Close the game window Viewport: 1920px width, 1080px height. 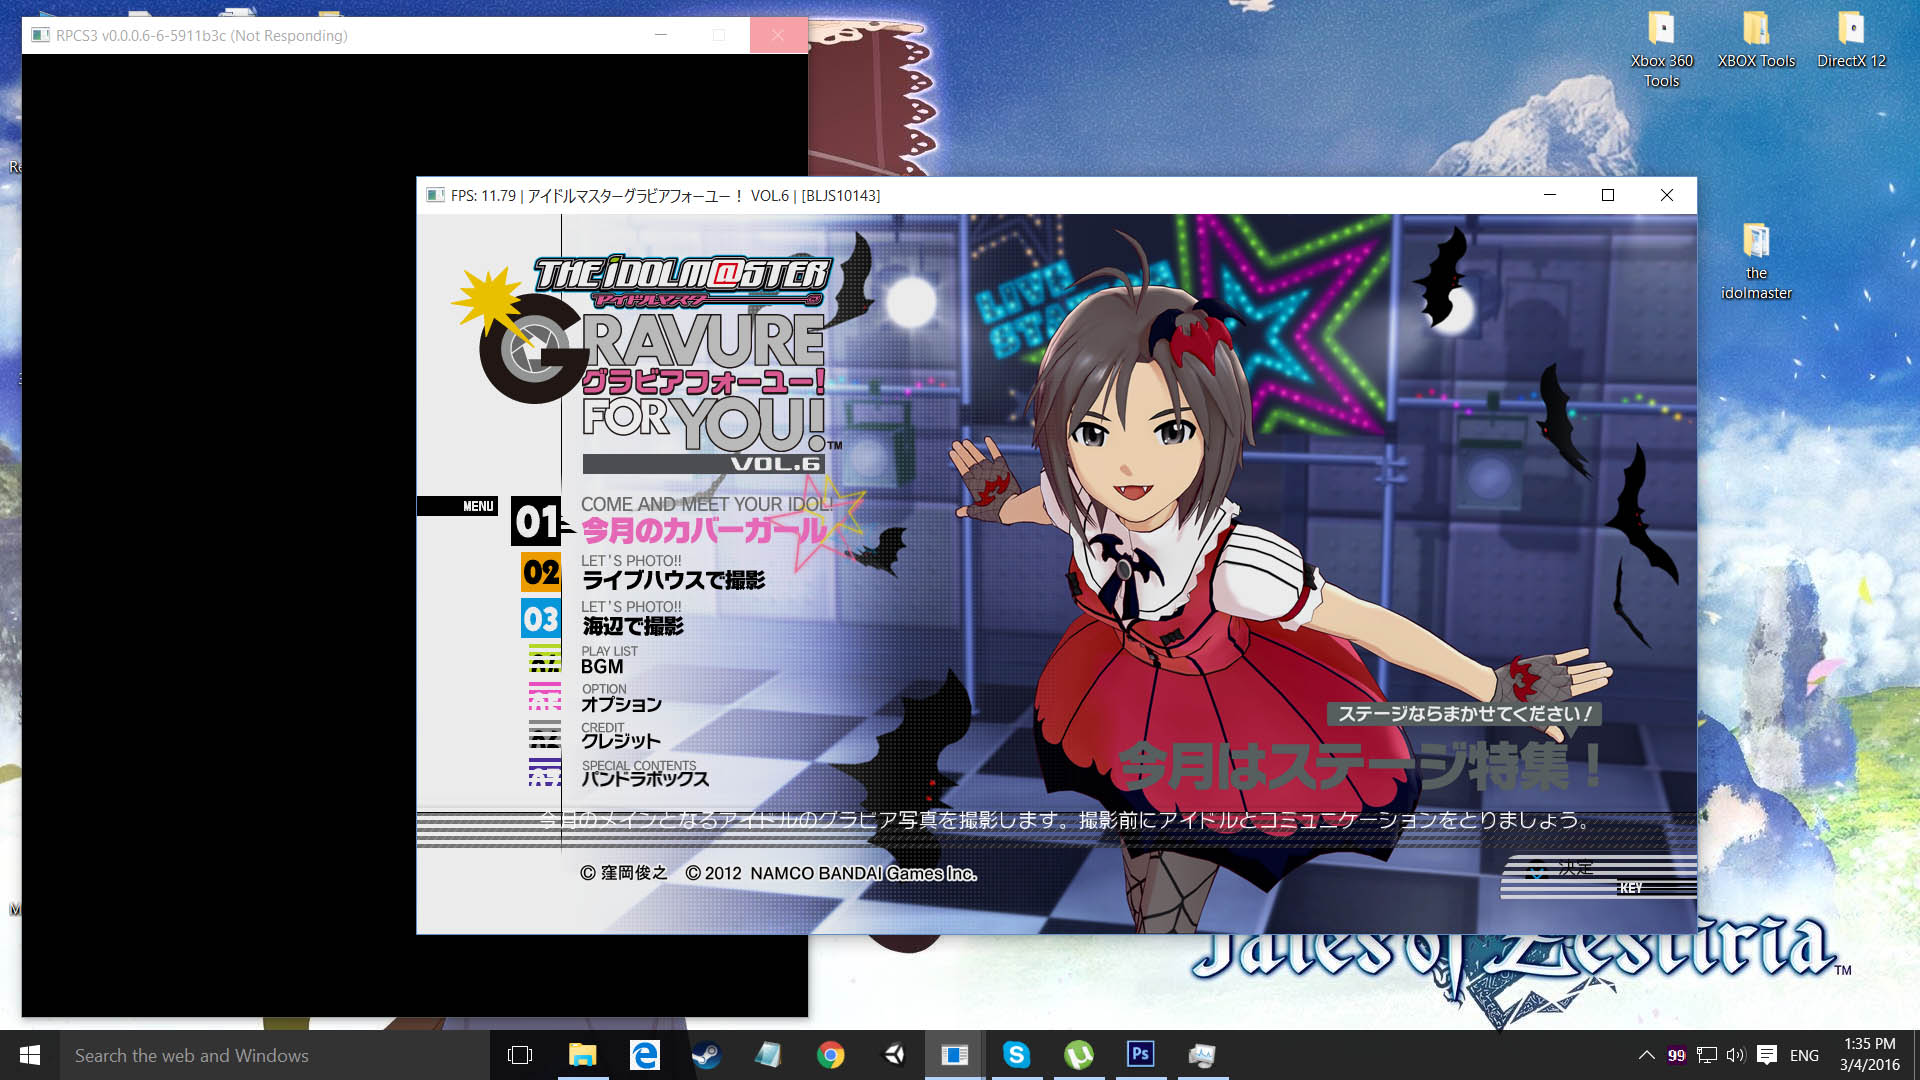click(1667, 195)
